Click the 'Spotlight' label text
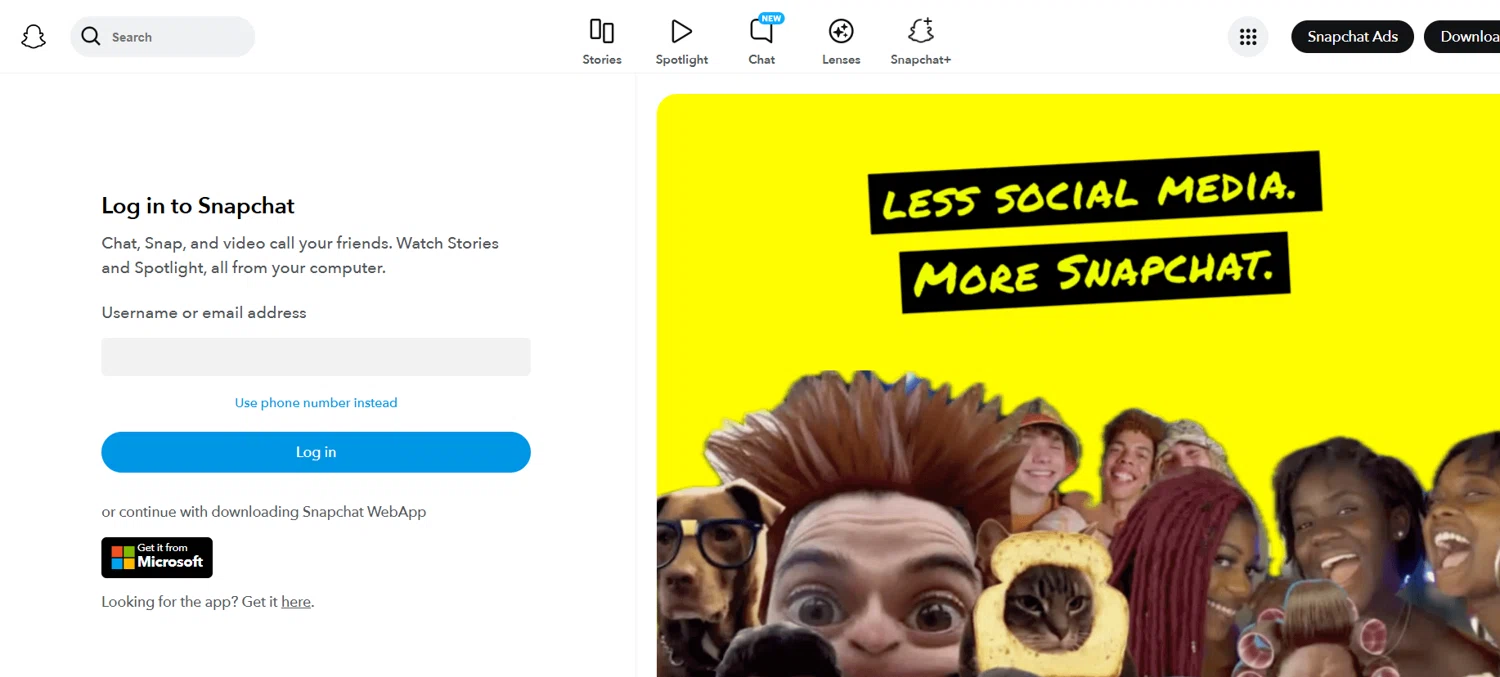Image resolution: width=1500 pixels, height=677 pixels. pos(682,60)
